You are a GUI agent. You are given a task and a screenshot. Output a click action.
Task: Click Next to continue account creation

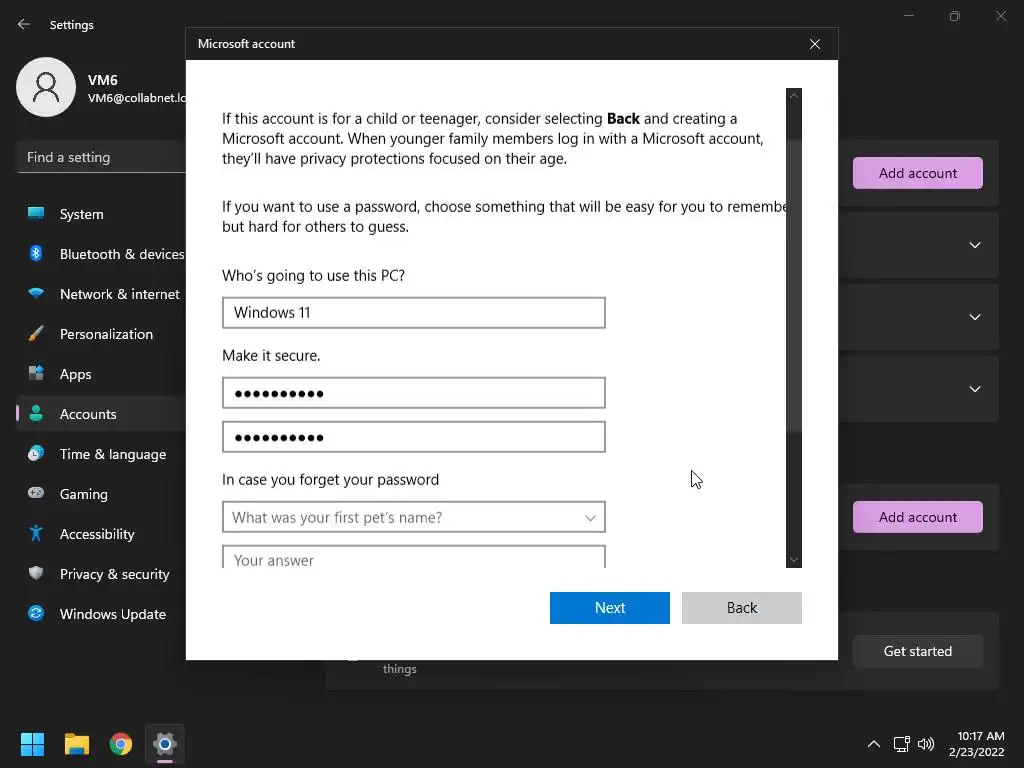coord(609,608)
